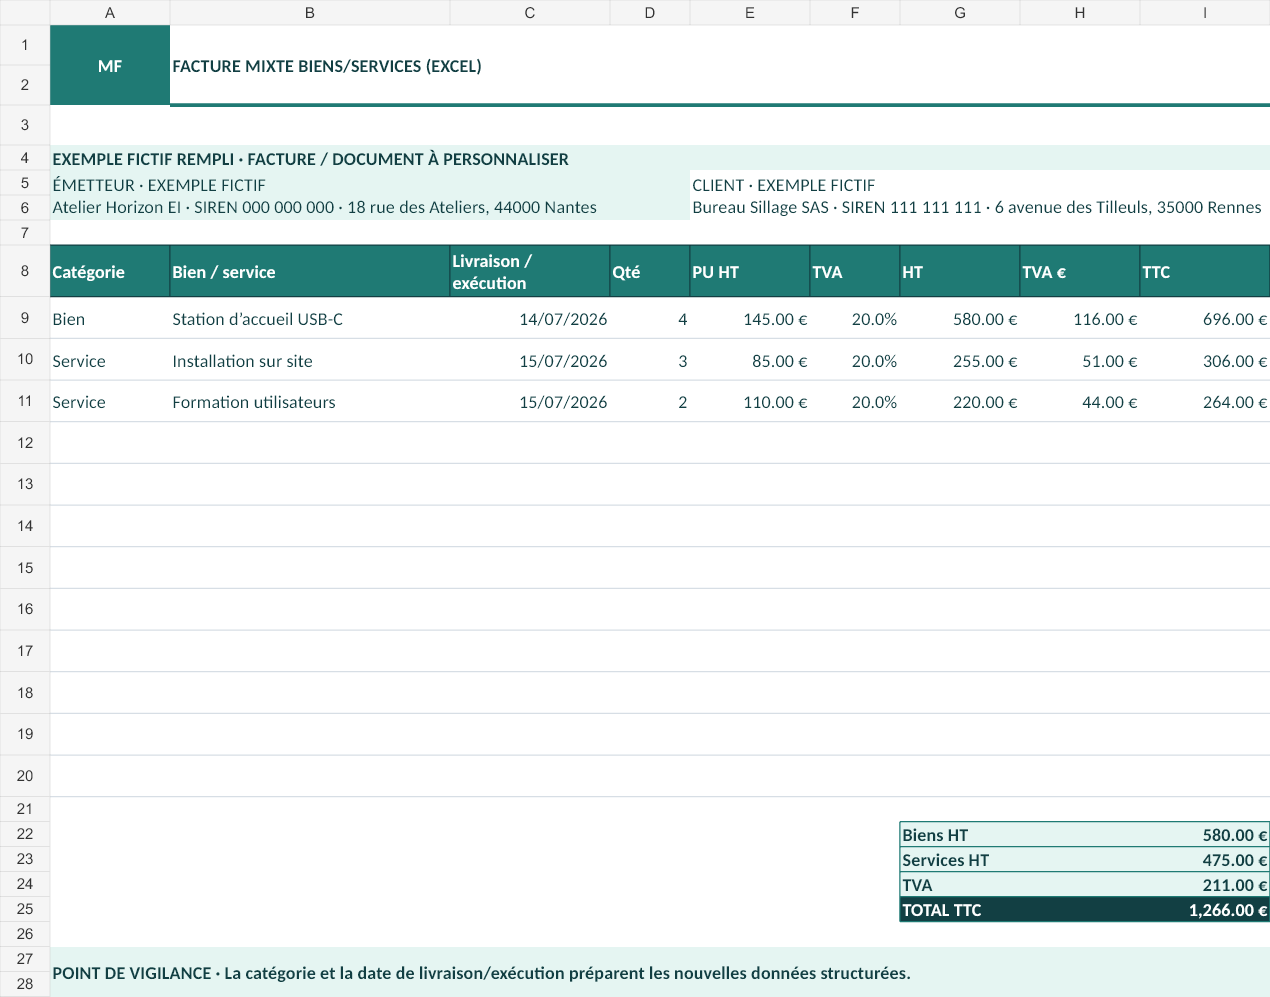Click the PU HT header cell
1270x997 pixels.
click(x=750, y=271)
